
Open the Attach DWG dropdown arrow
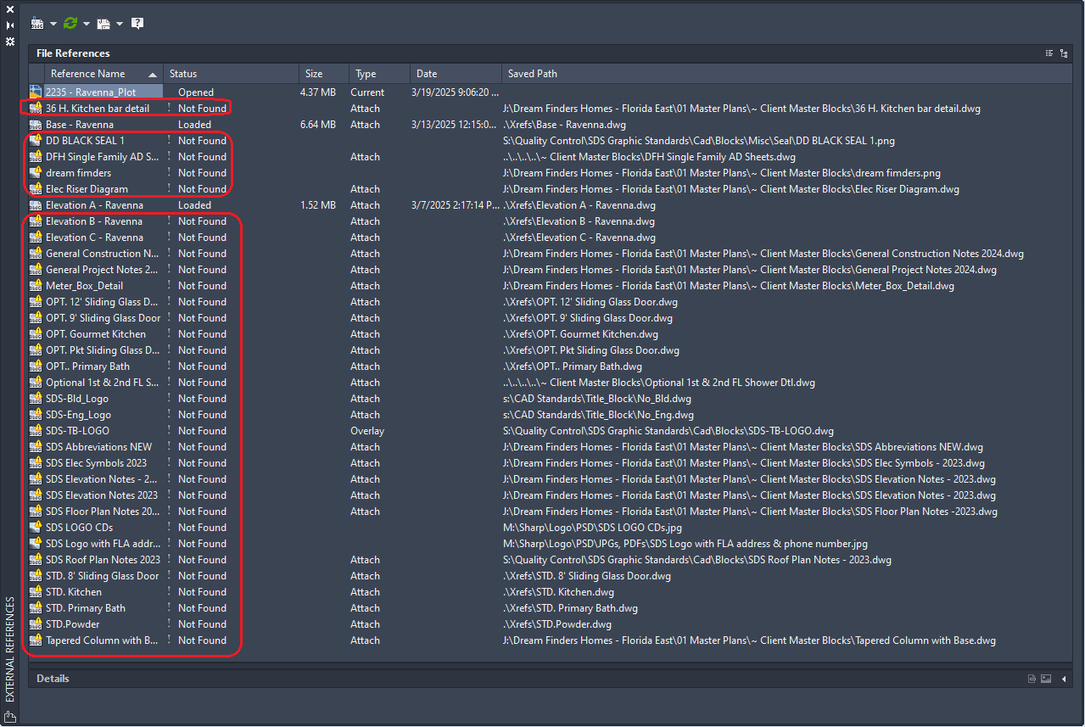click(x=53, y=24)
